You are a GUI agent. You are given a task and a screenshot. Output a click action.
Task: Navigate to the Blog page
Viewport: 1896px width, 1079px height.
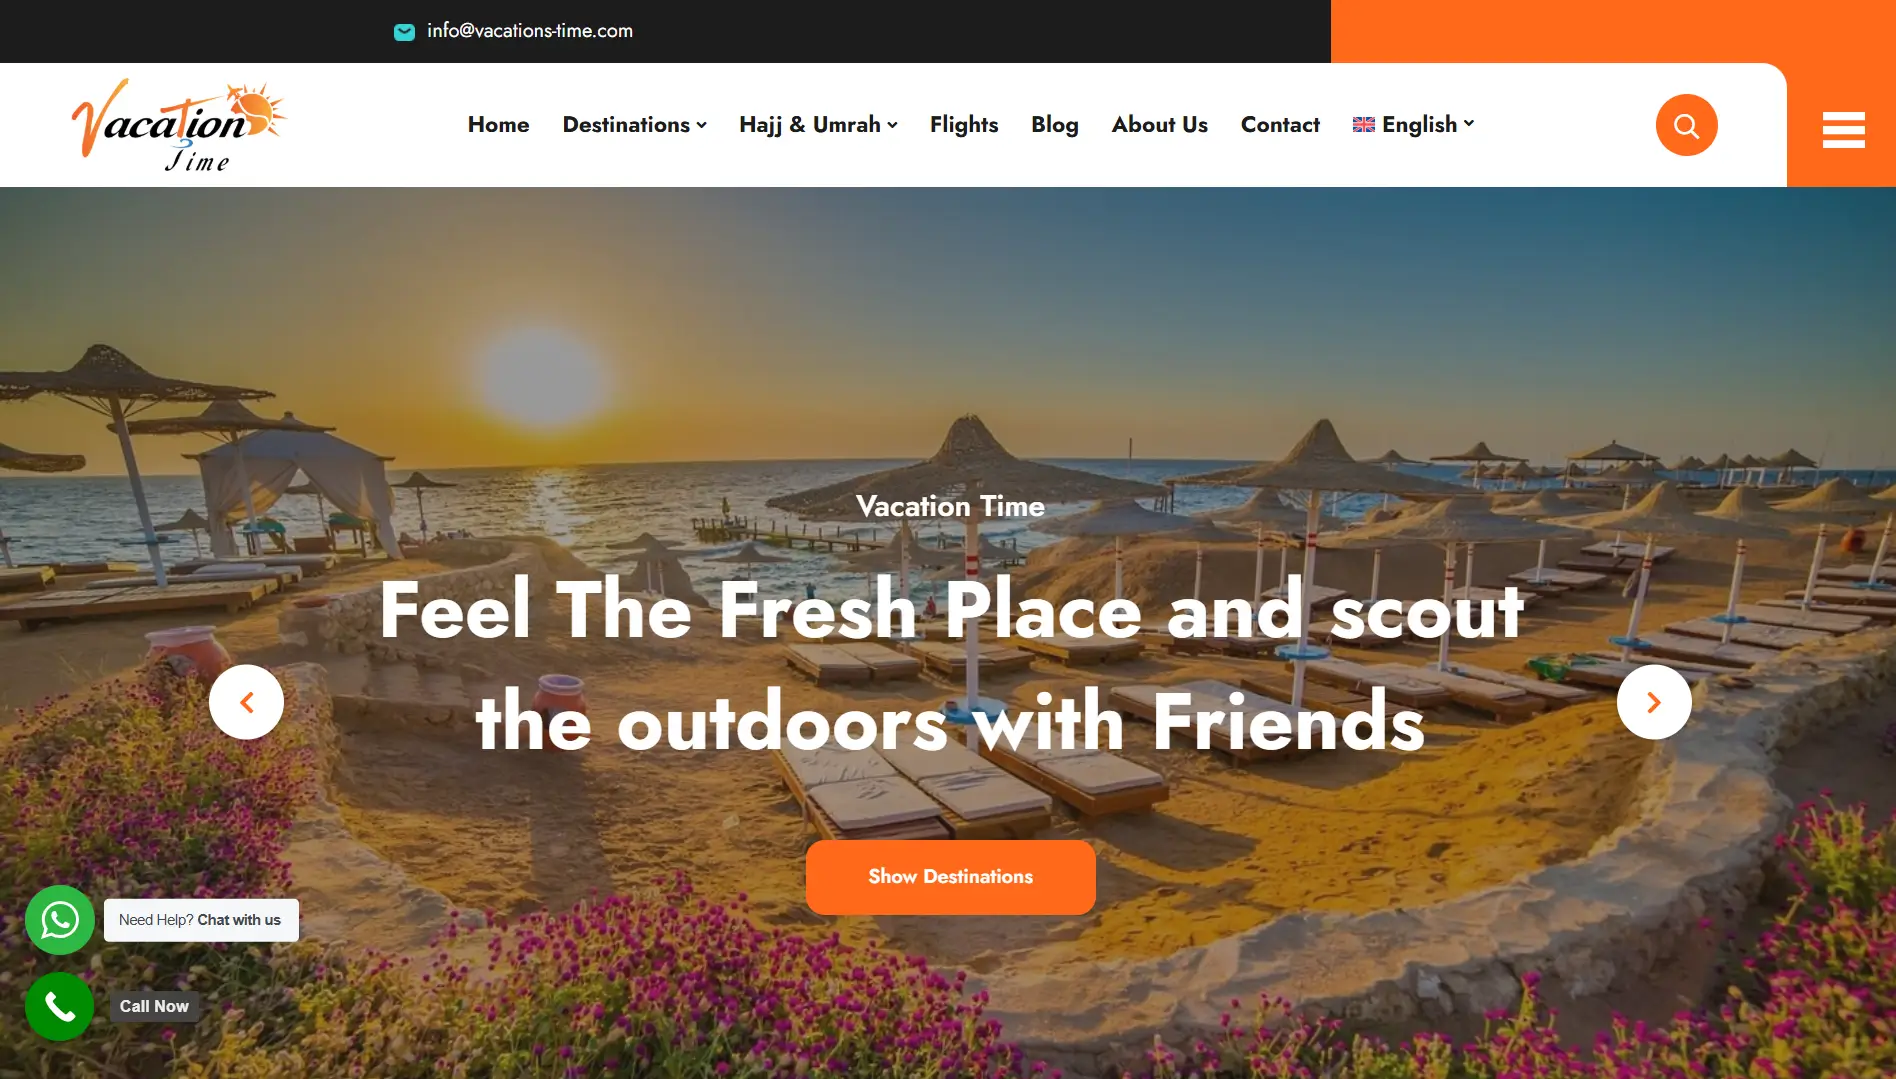1054,125
